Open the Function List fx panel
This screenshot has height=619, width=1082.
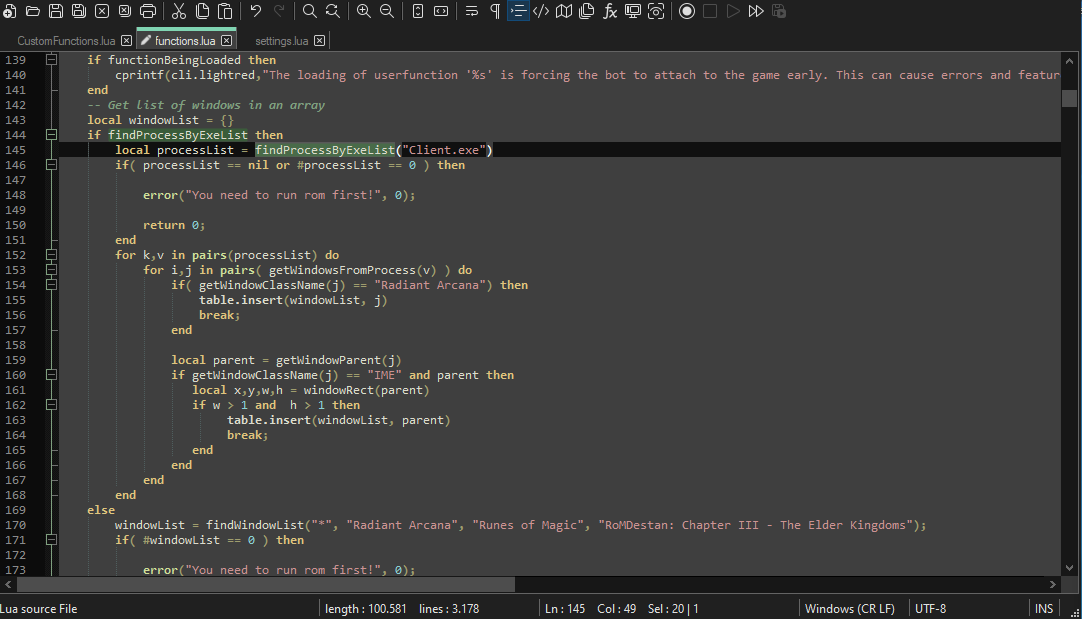610,11
